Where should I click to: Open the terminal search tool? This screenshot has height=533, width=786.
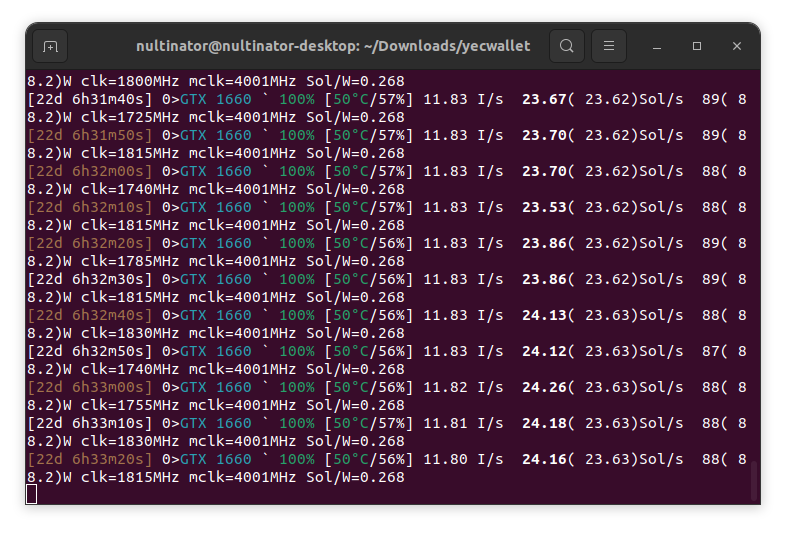point(566,46)
